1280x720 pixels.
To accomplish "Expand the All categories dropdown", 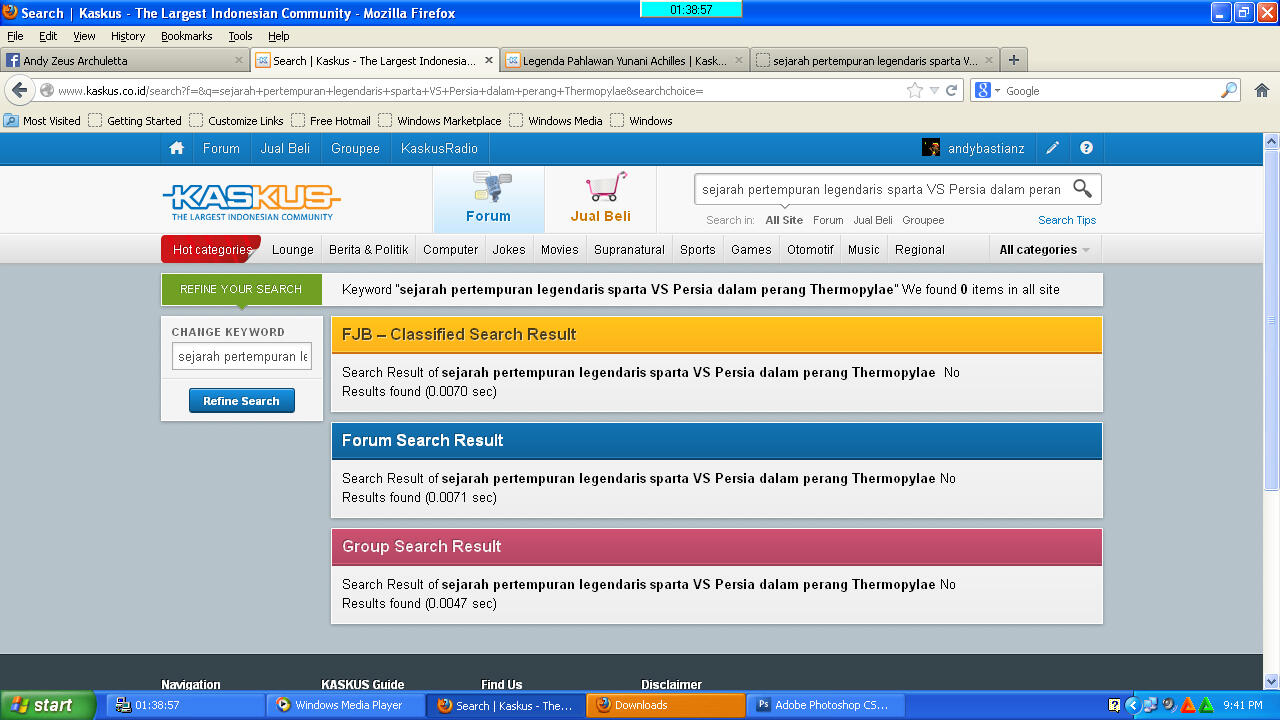I will click(1044, 250).
